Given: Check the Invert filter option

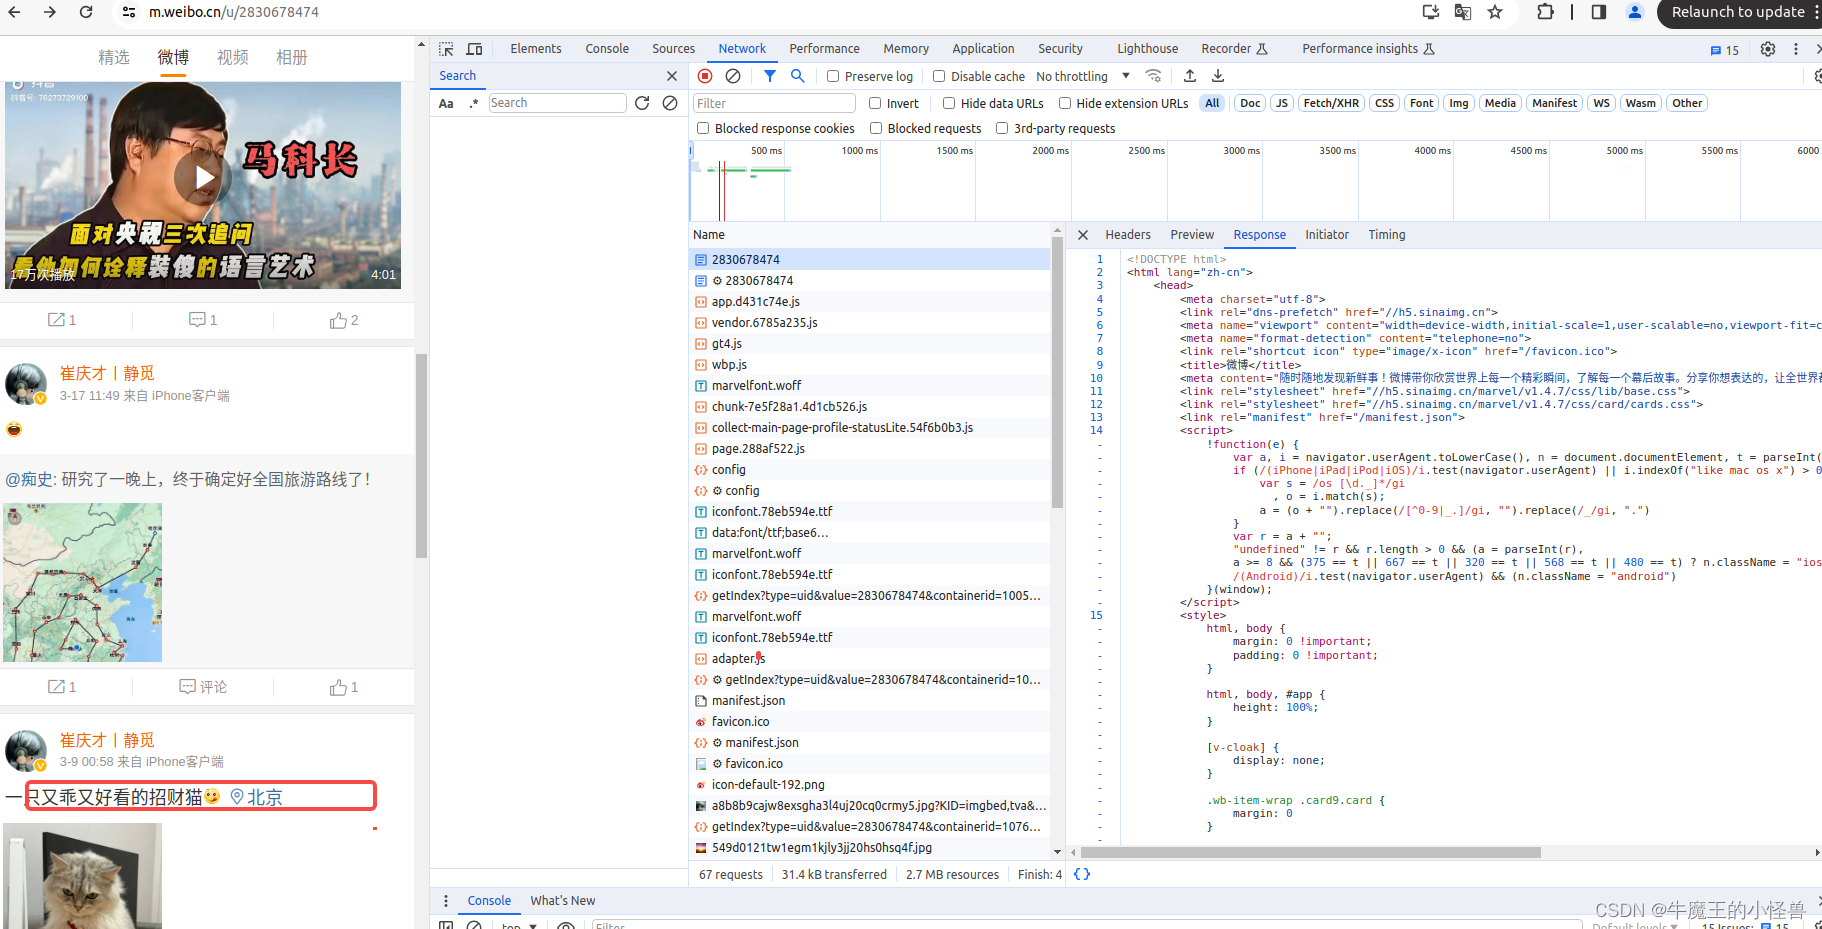Looking at the screenshot, I should pyautogui.click(x=875, y=103).
